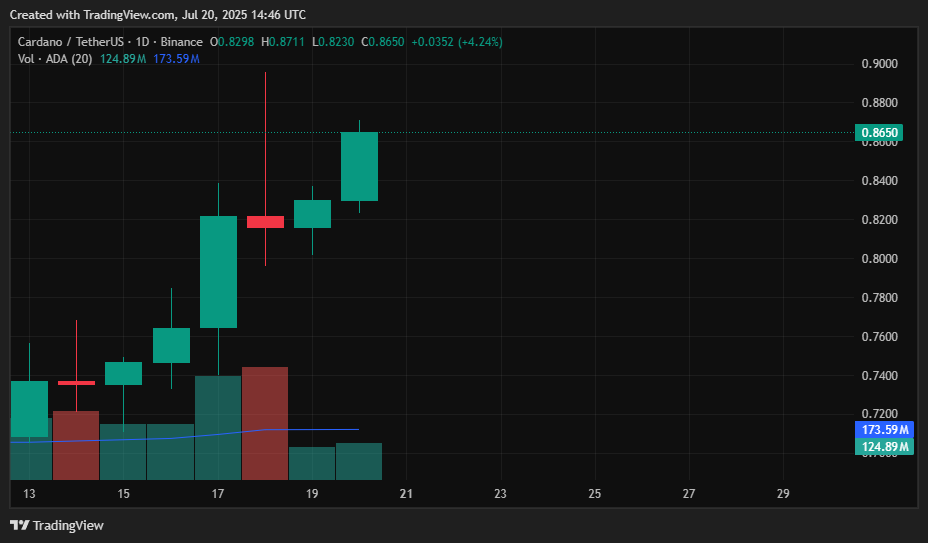Select the Vol · ADA (20) indicator label
This screenshot has width=928, height=543.
(55, 59)
